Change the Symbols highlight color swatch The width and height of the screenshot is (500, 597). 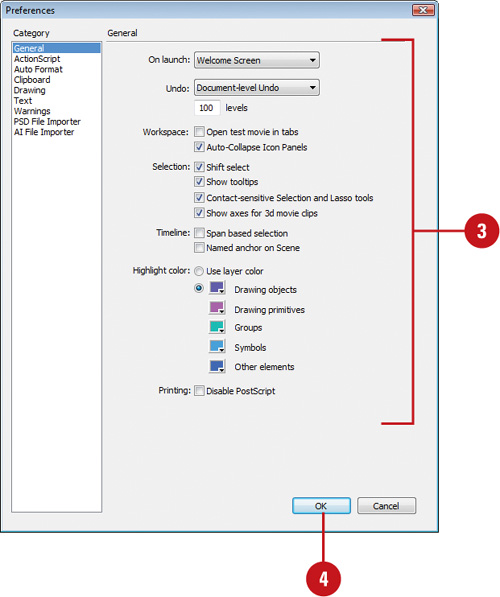coord(217,346)
